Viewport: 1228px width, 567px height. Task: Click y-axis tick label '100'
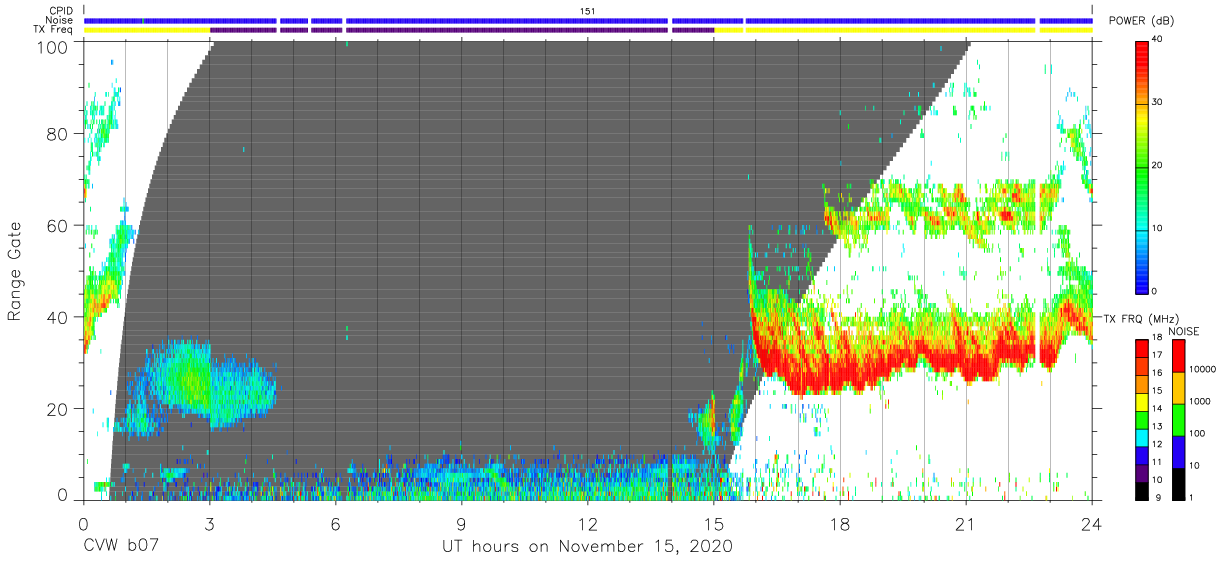point(53,46)
